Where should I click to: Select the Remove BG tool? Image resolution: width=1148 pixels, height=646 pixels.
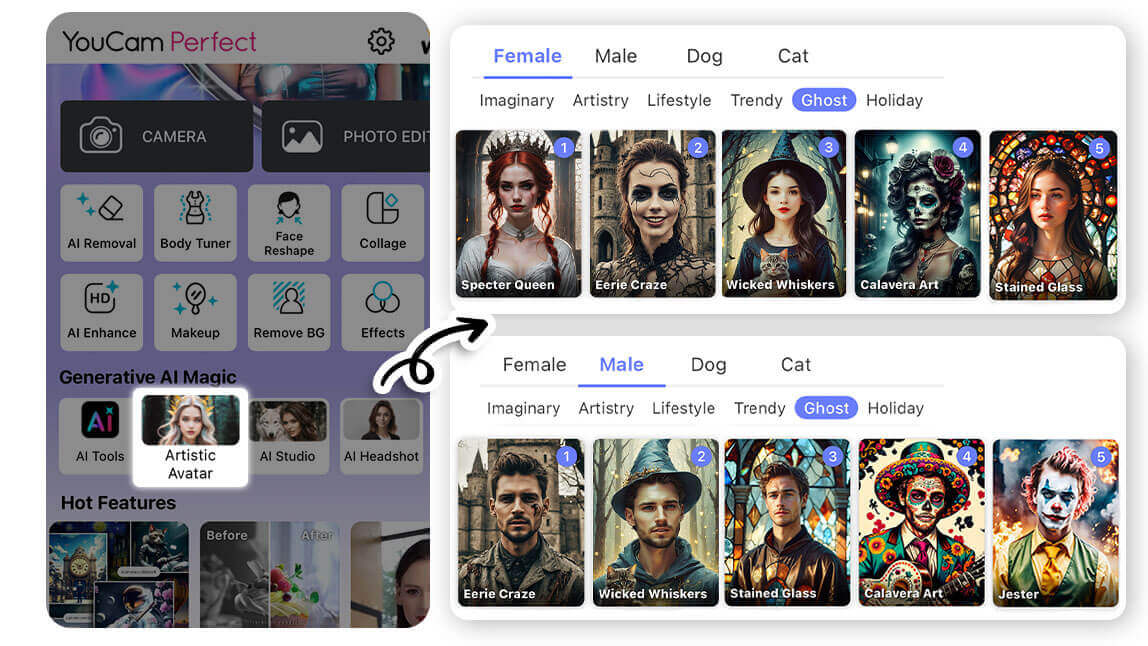tap(289, 312)
